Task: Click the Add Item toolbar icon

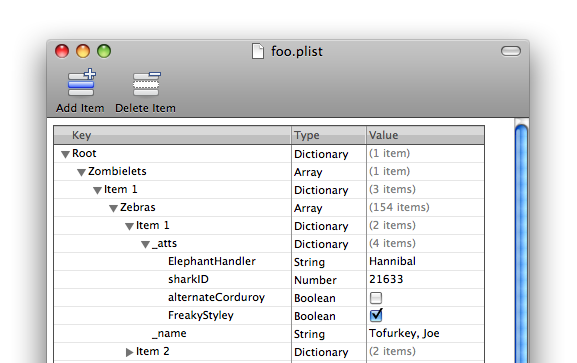Action: tap(81, 82)
